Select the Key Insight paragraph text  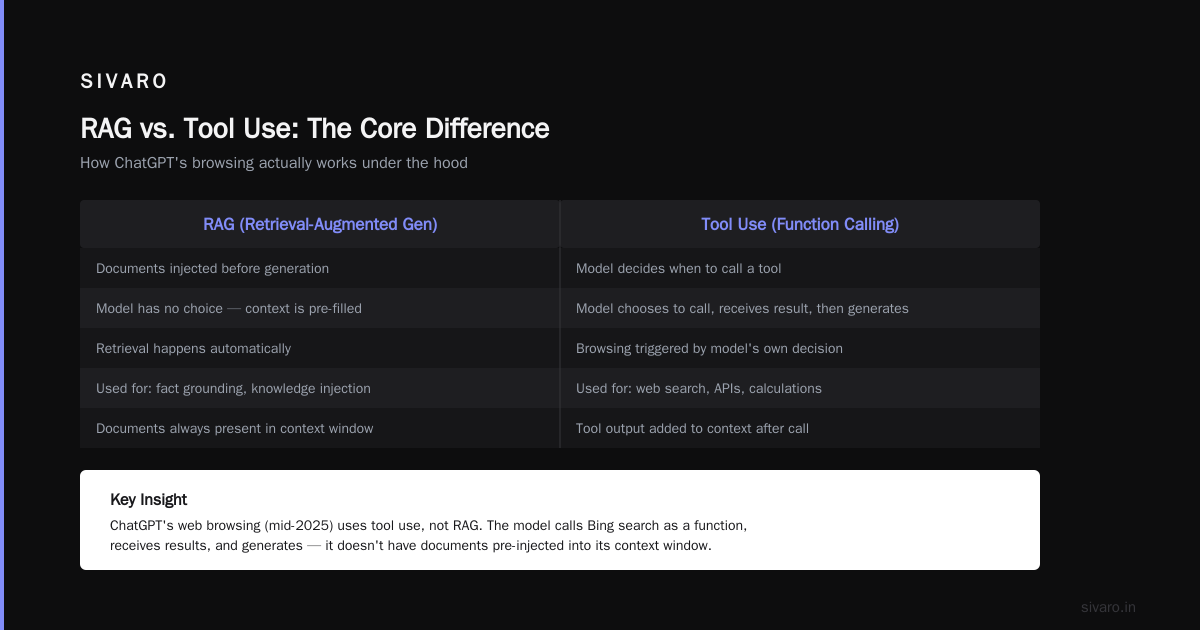coord(429,535)
